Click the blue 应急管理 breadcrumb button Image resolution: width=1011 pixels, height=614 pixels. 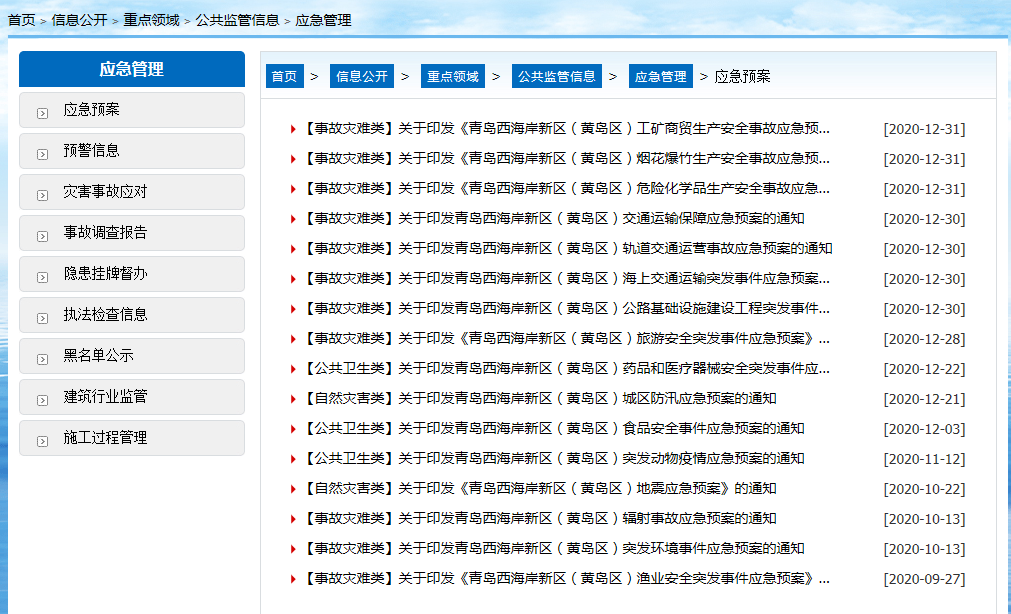(660, 77)
